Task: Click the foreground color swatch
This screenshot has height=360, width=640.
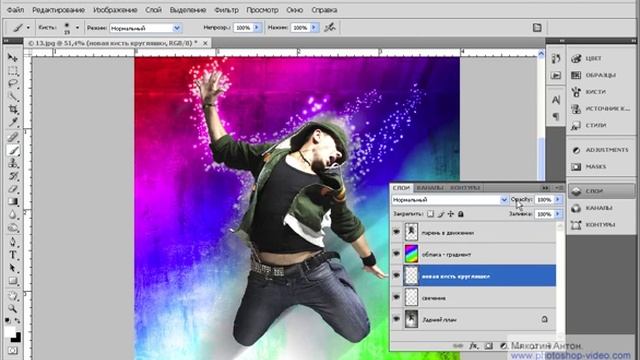Action: (x=9, y=331)
